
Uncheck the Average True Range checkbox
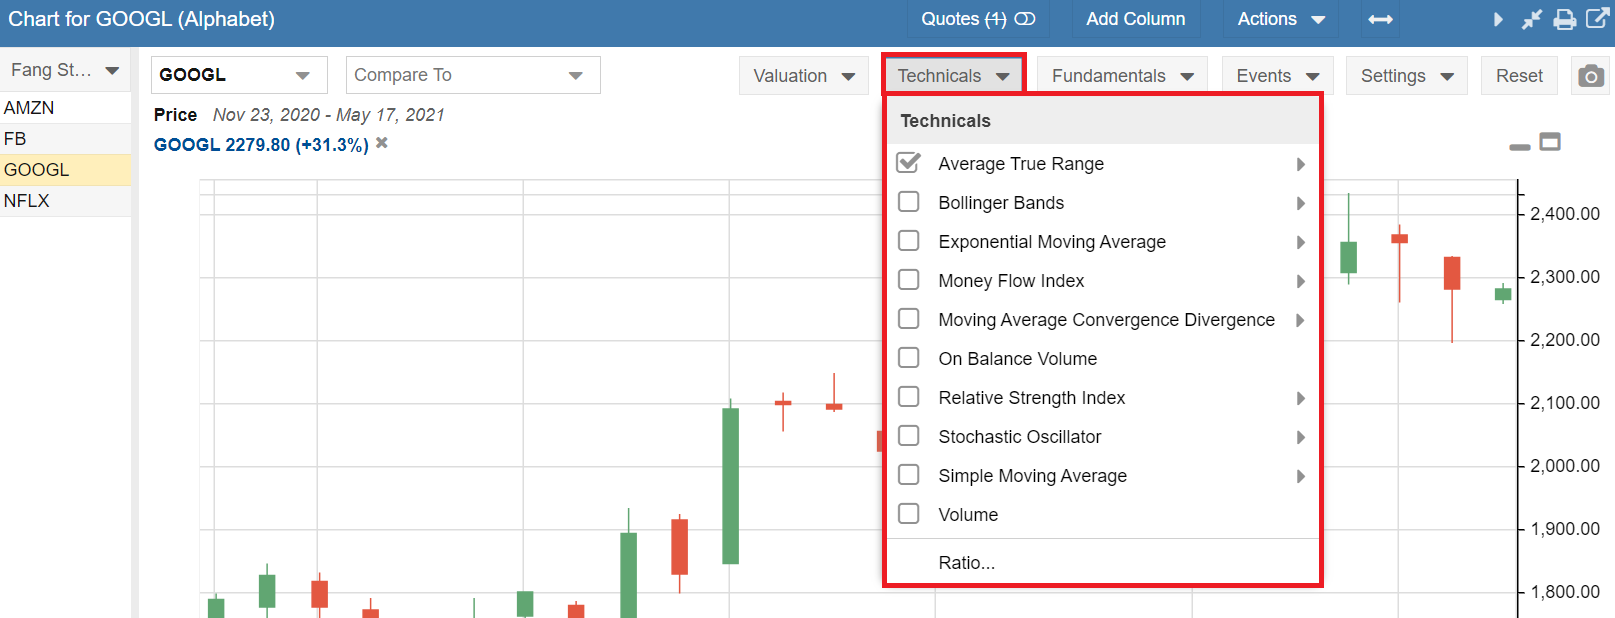pos(909,163)
